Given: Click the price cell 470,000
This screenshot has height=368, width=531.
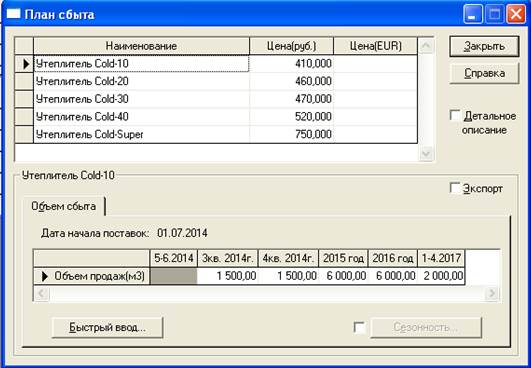Looking at the screenshot, I should (292, 99).
